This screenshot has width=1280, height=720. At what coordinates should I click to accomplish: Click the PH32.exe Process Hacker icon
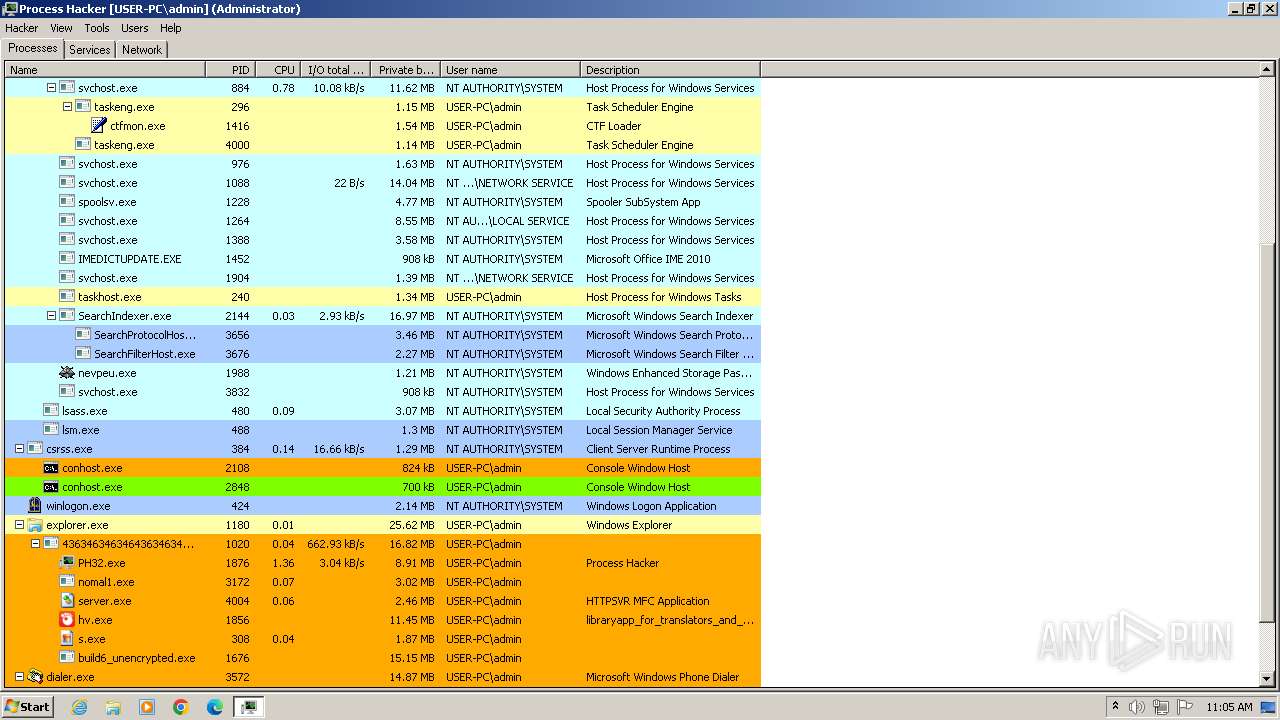tap(67, 563)
